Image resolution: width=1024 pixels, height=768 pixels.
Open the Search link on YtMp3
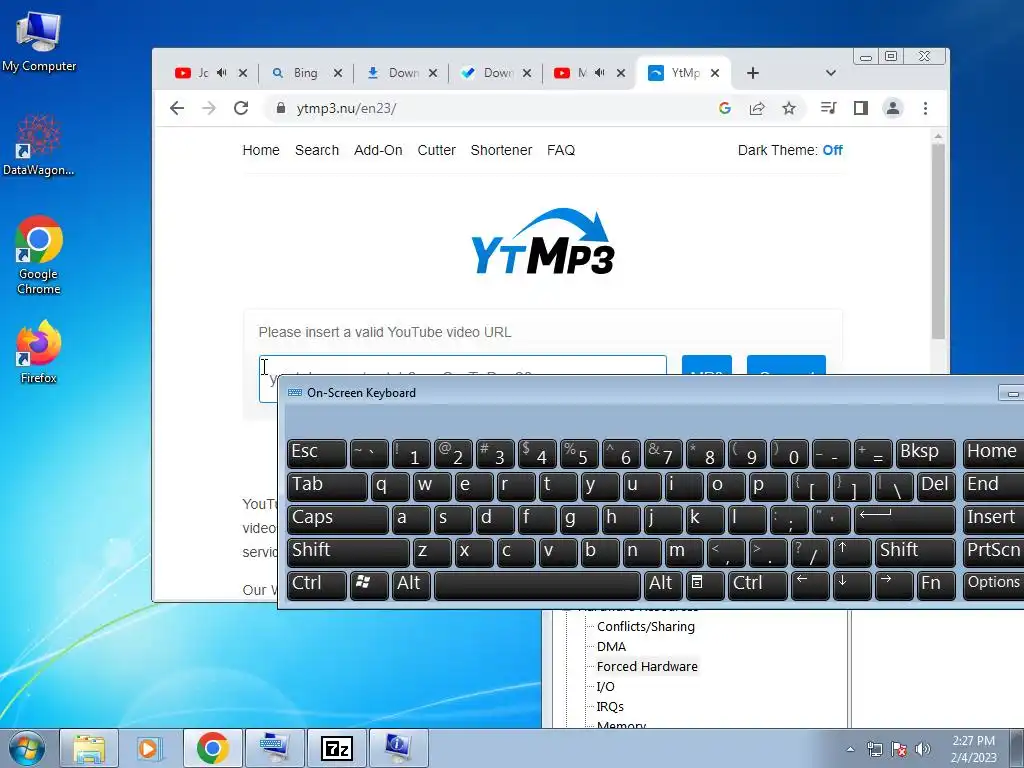(x=317, y=150)
